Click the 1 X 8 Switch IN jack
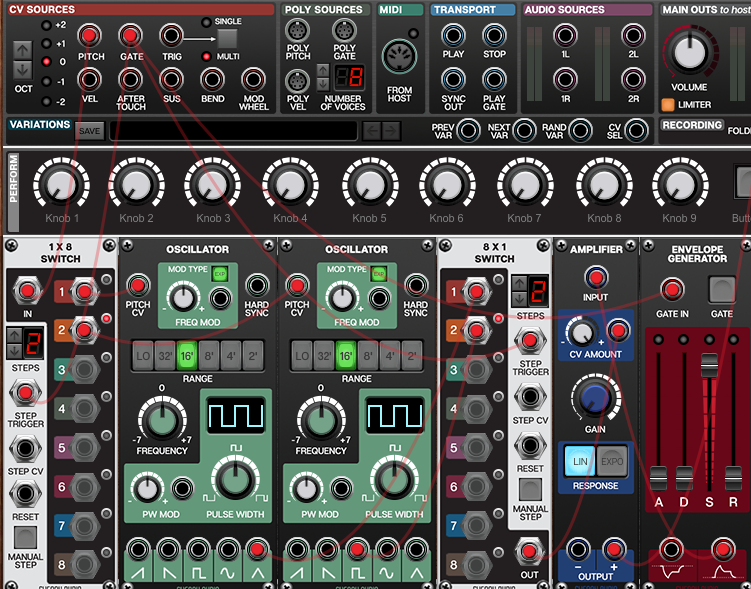This screenshot has height=589, width=751. (27, 291)
